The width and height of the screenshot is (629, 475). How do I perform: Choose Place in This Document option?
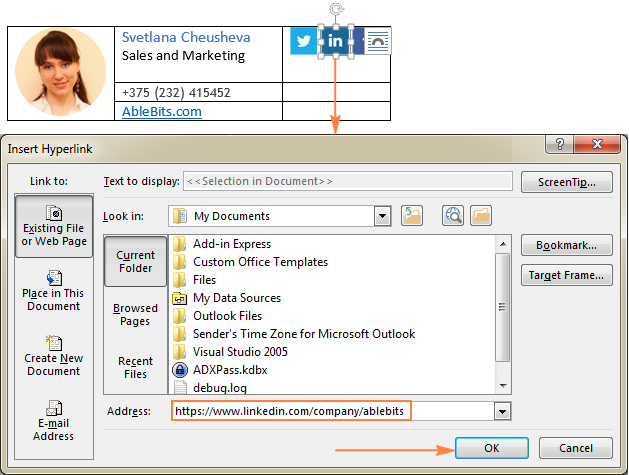tap(55, 291)
